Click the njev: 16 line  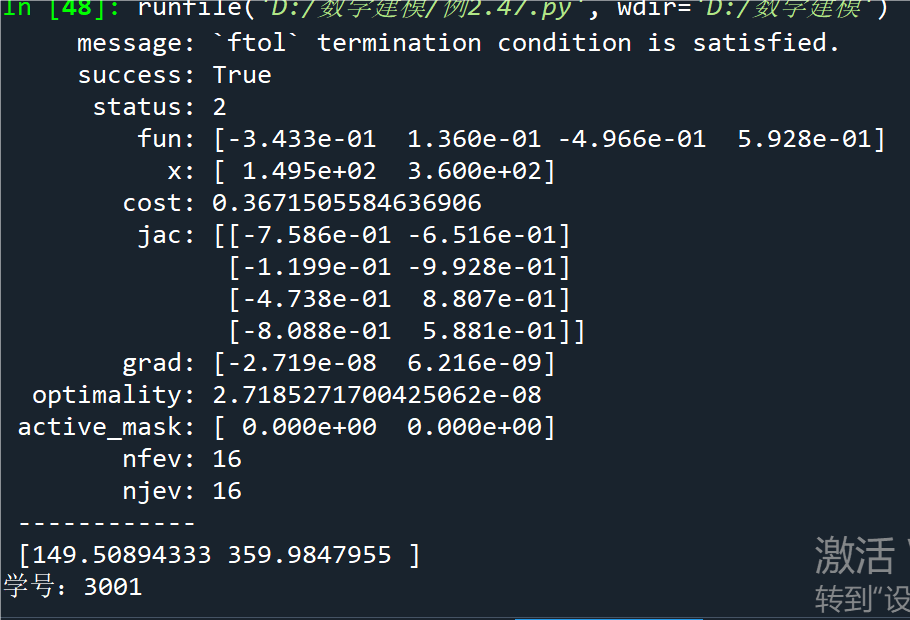pos(182,491)
